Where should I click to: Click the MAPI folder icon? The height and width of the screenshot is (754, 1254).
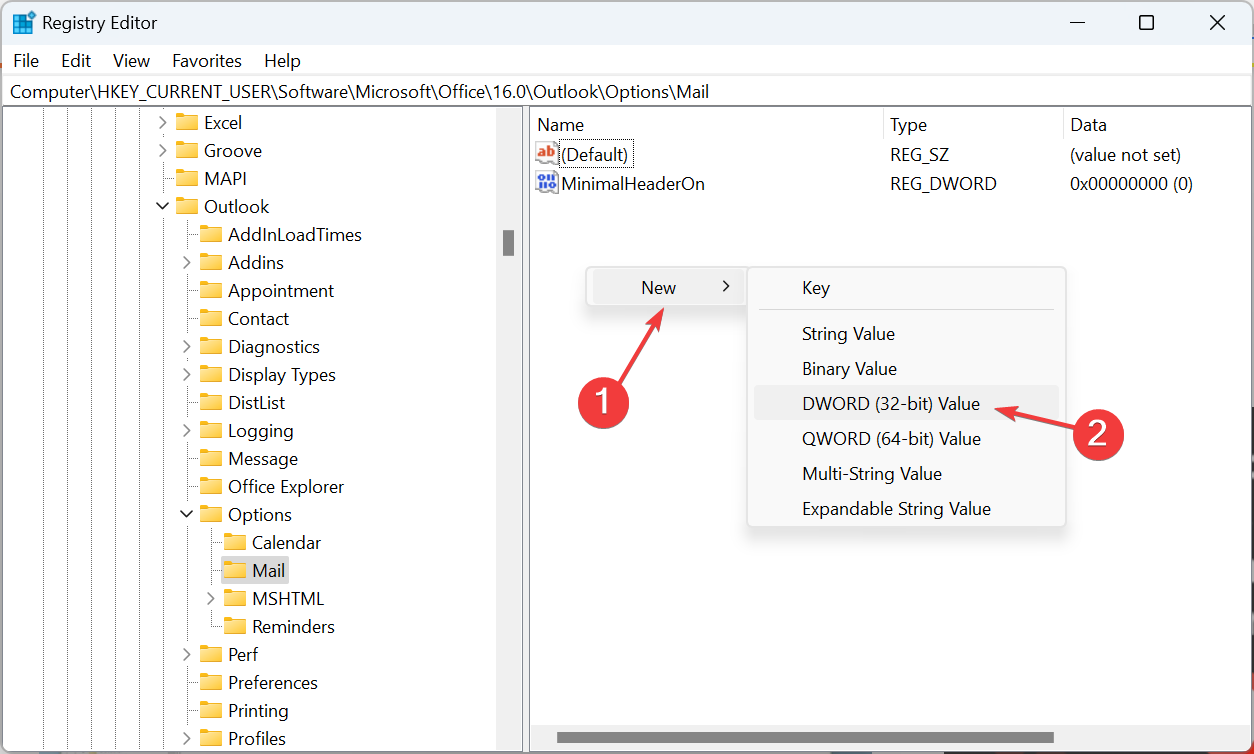tap(187, 179)
